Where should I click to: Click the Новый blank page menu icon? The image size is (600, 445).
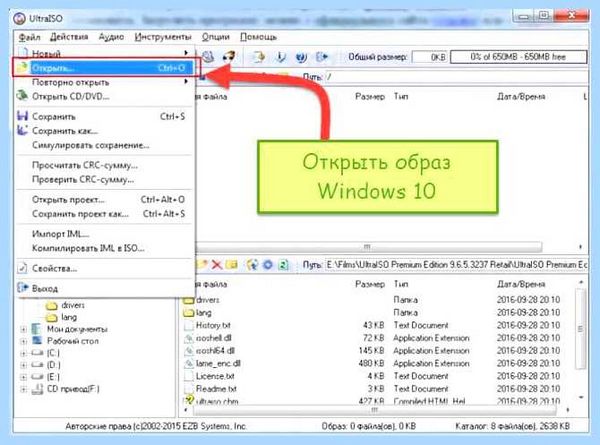tap(24, 53)
